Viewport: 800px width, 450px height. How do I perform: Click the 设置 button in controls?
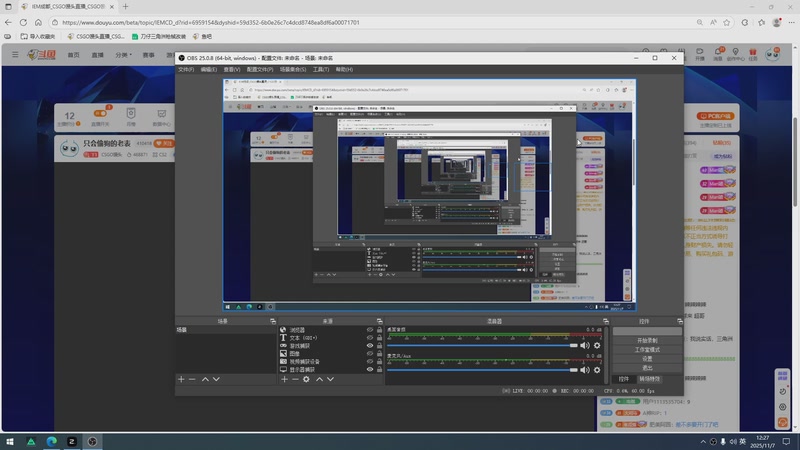point(647,359)
